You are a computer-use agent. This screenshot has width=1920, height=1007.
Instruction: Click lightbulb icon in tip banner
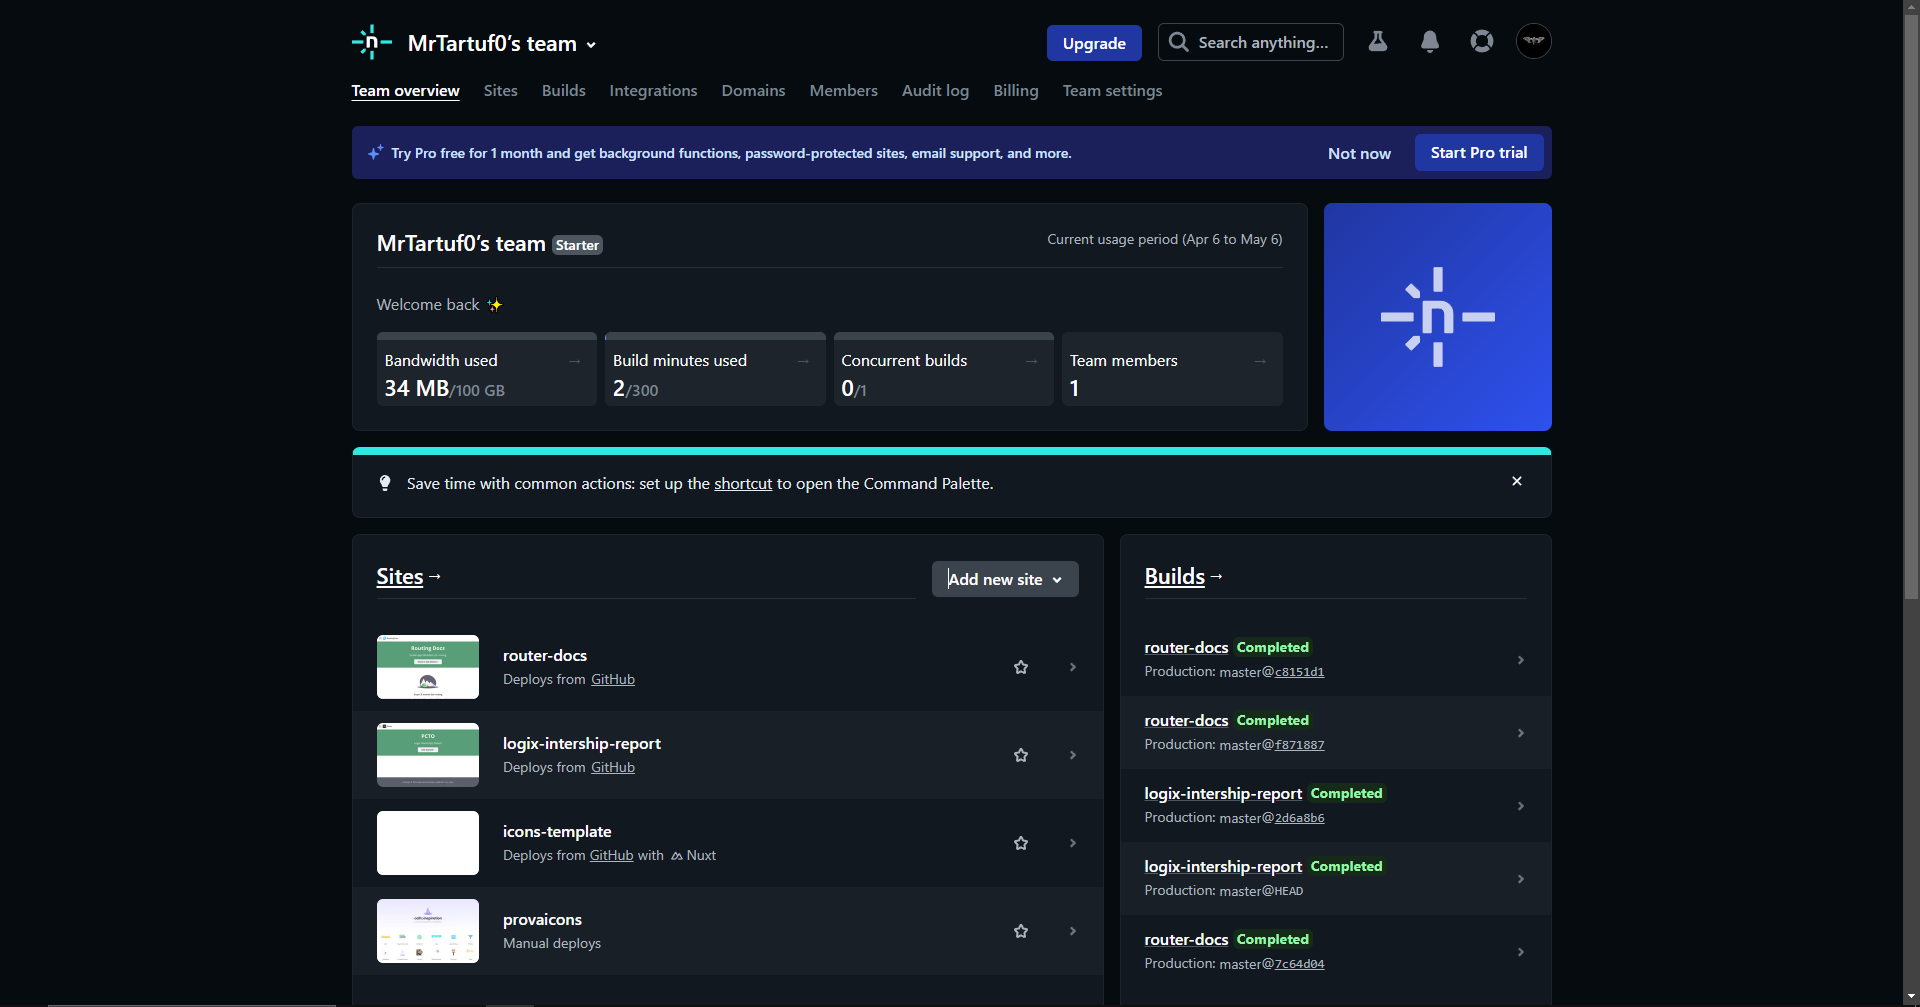click(385, 483)
